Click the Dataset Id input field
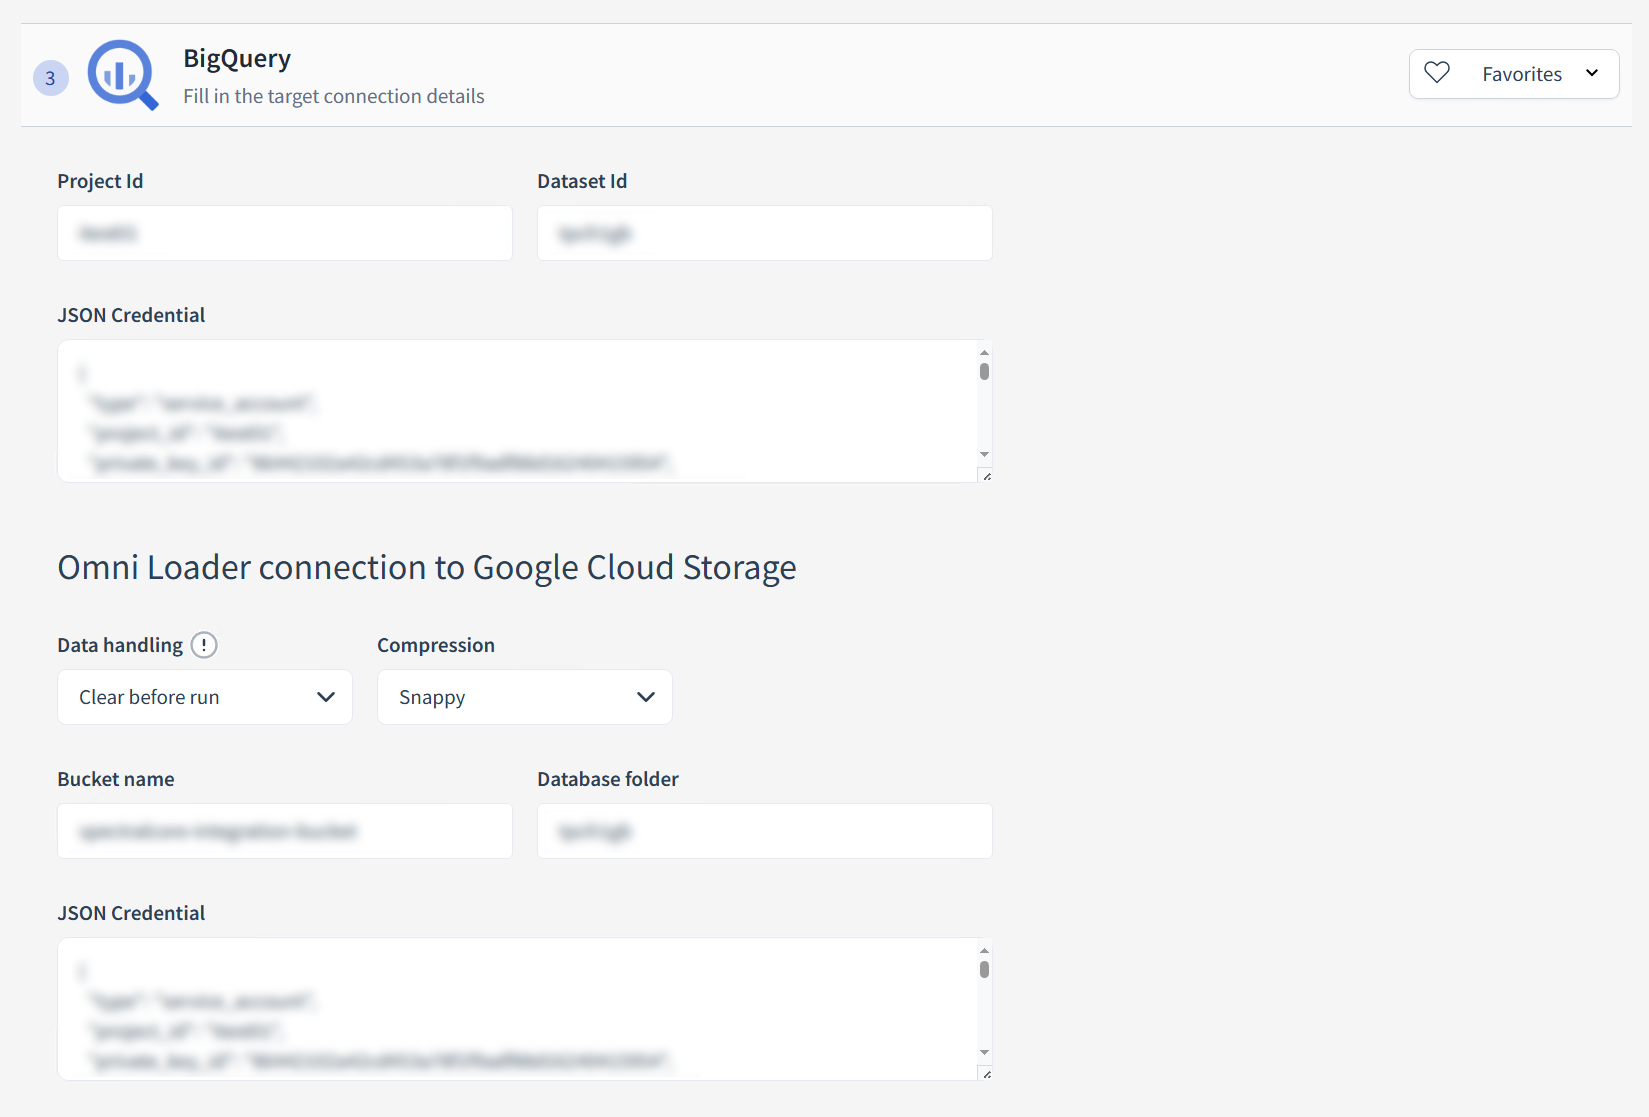This screenshot has width=1649, height=1117. point(765,233)
